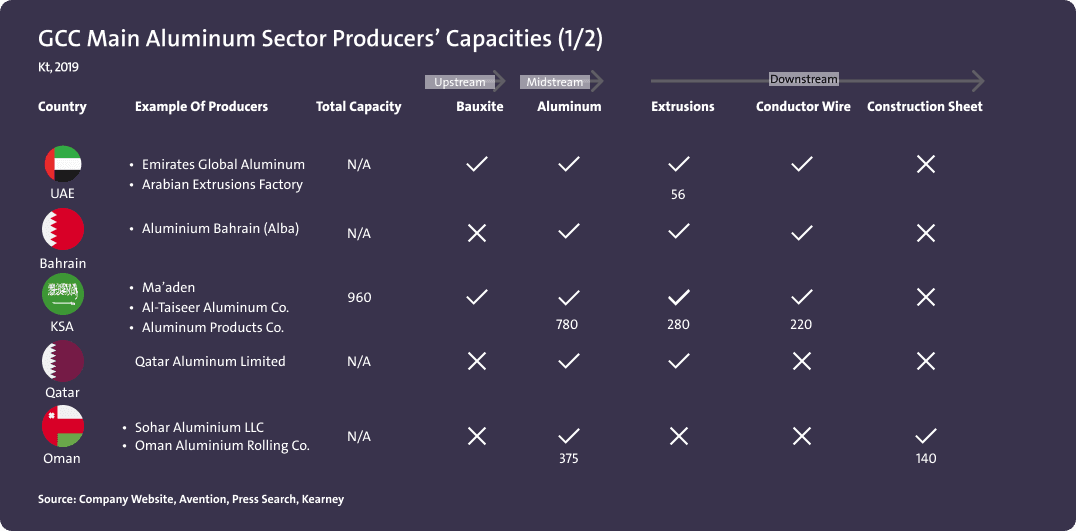Click the KSA Extrusions checkmark
This screenshot has width=1076, height=531.
pos(679,297)
